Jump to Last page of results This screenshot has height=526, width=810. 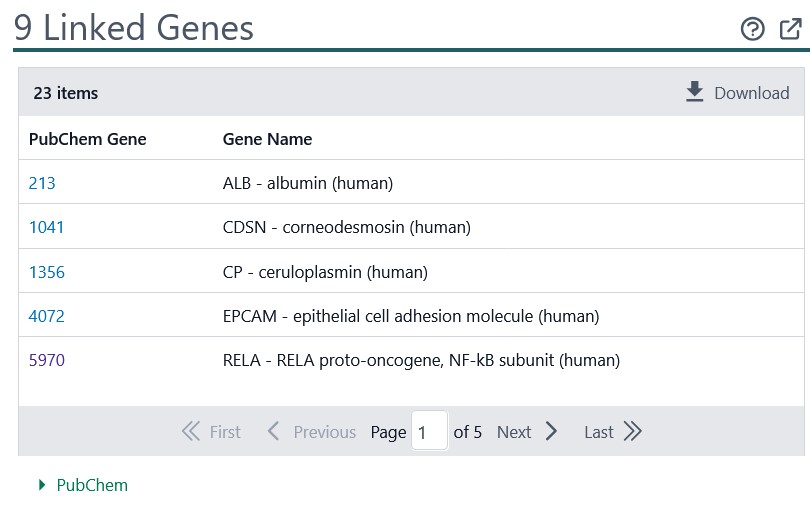tap(613, 431)
